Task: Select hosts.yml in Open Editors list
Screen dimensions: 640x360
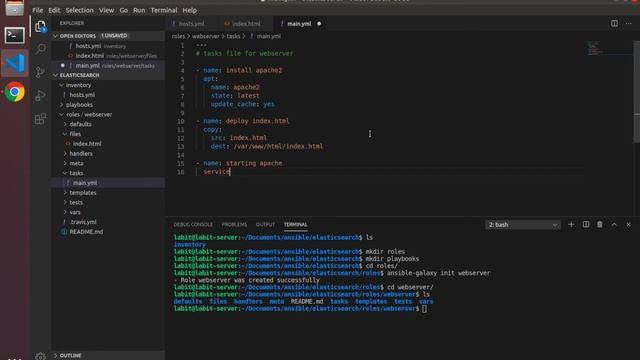Action: point(108,46)
